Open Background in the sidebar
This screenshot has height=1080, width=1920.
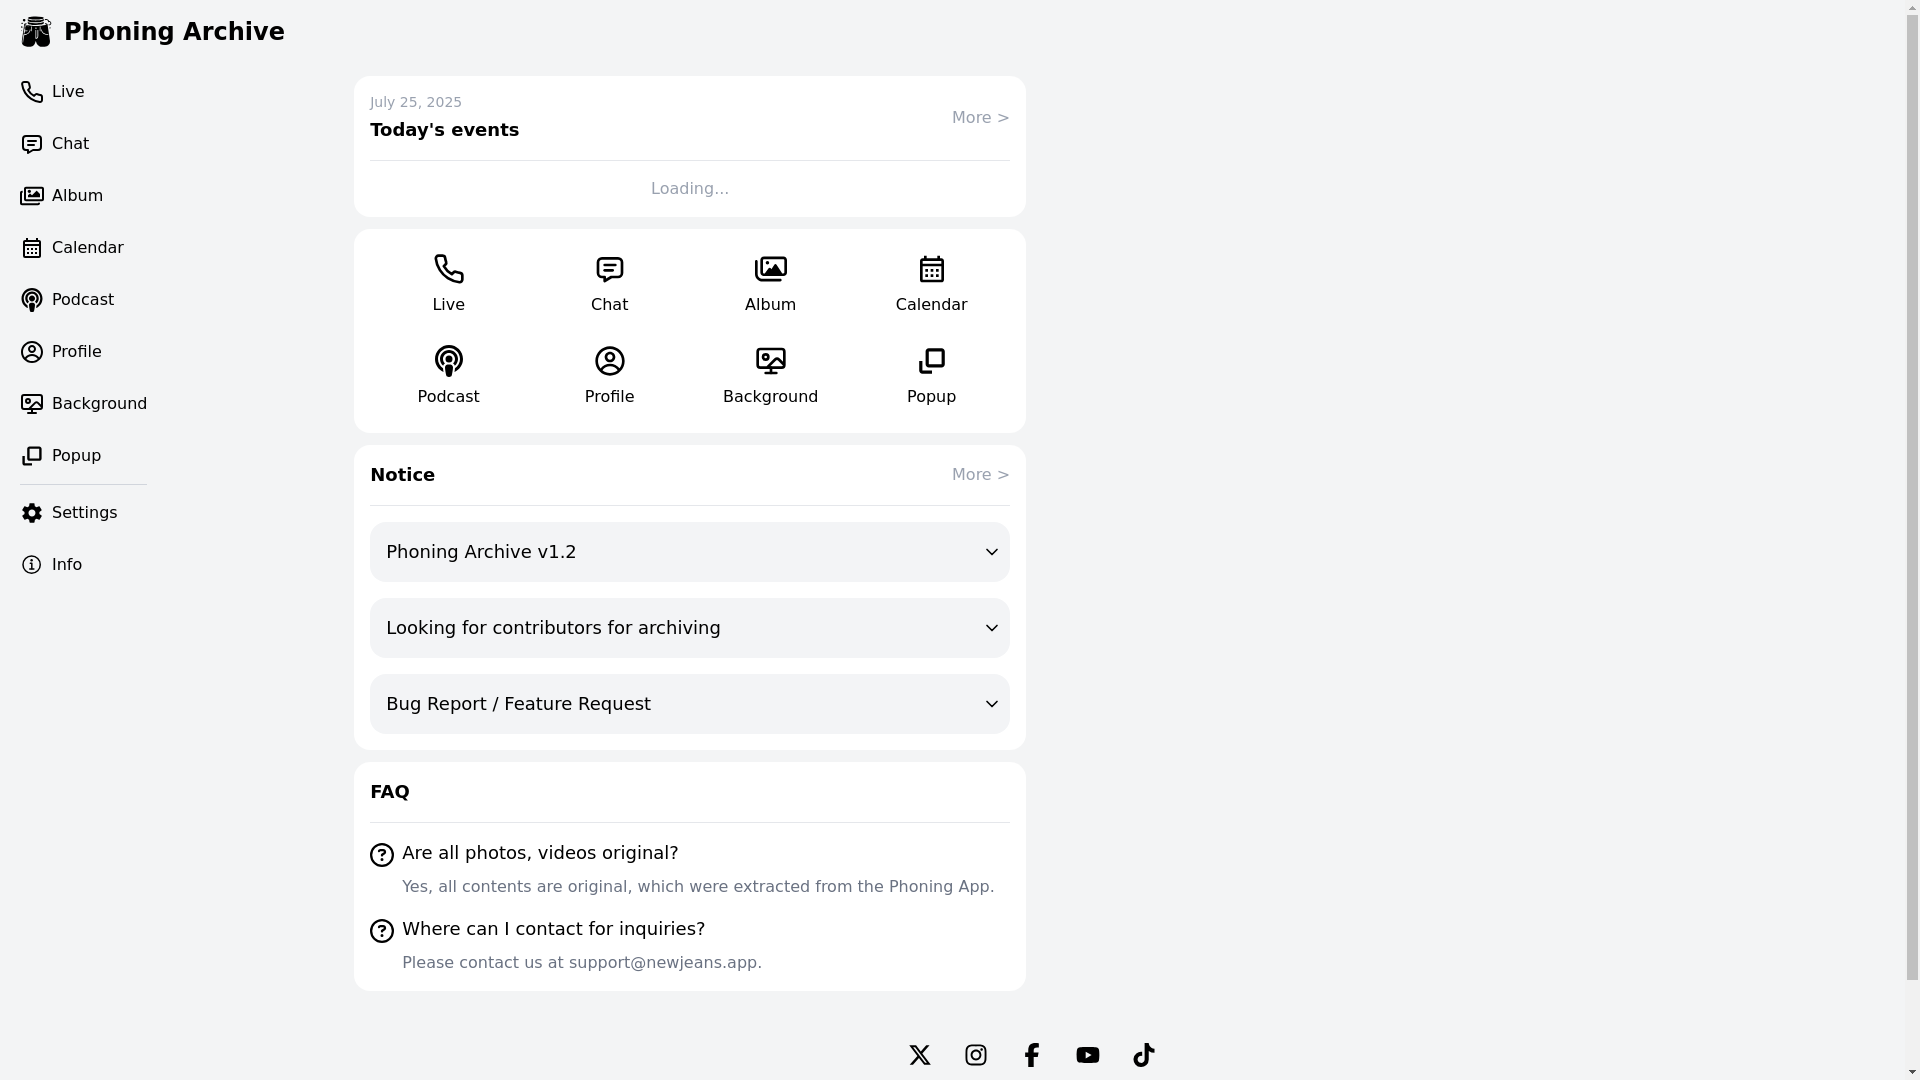83,404
